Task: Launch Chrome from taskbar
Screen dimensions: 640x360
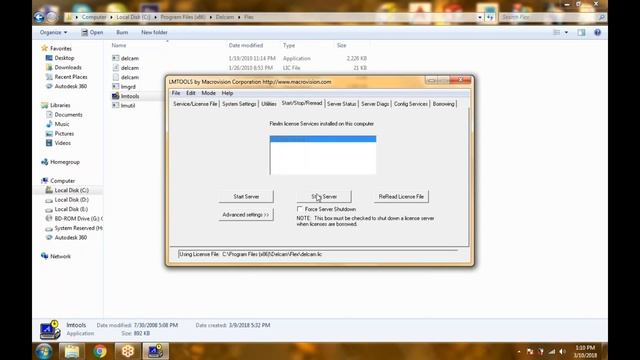Action: (x=100, y=351)
